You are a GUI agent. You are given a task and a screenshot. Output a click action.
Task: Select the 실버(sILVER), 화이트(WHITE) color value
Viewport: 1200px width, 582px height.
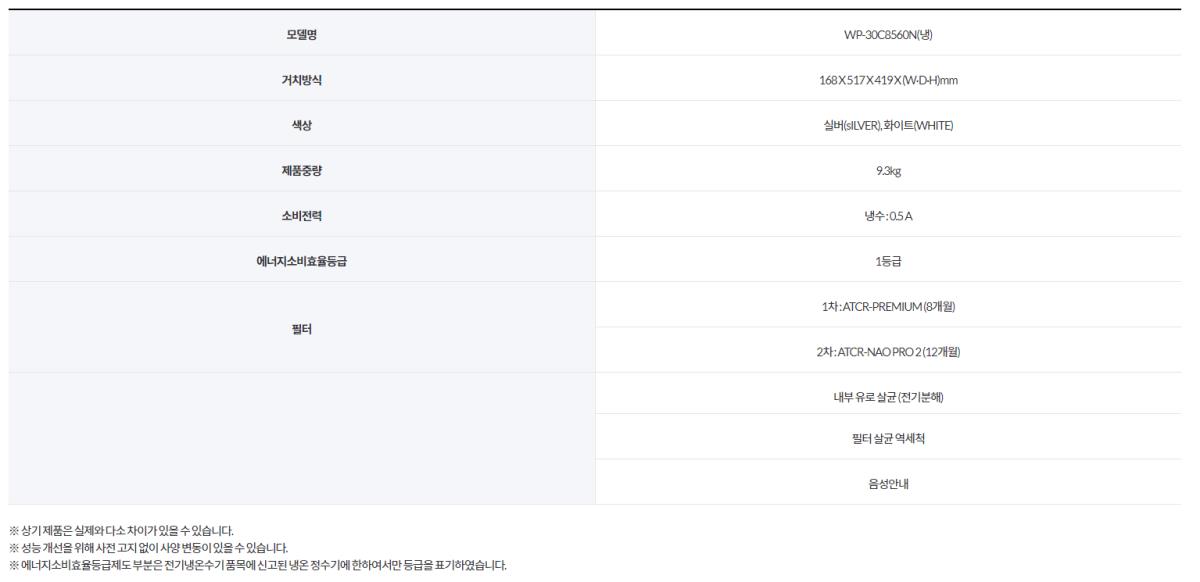click(888, 126)
